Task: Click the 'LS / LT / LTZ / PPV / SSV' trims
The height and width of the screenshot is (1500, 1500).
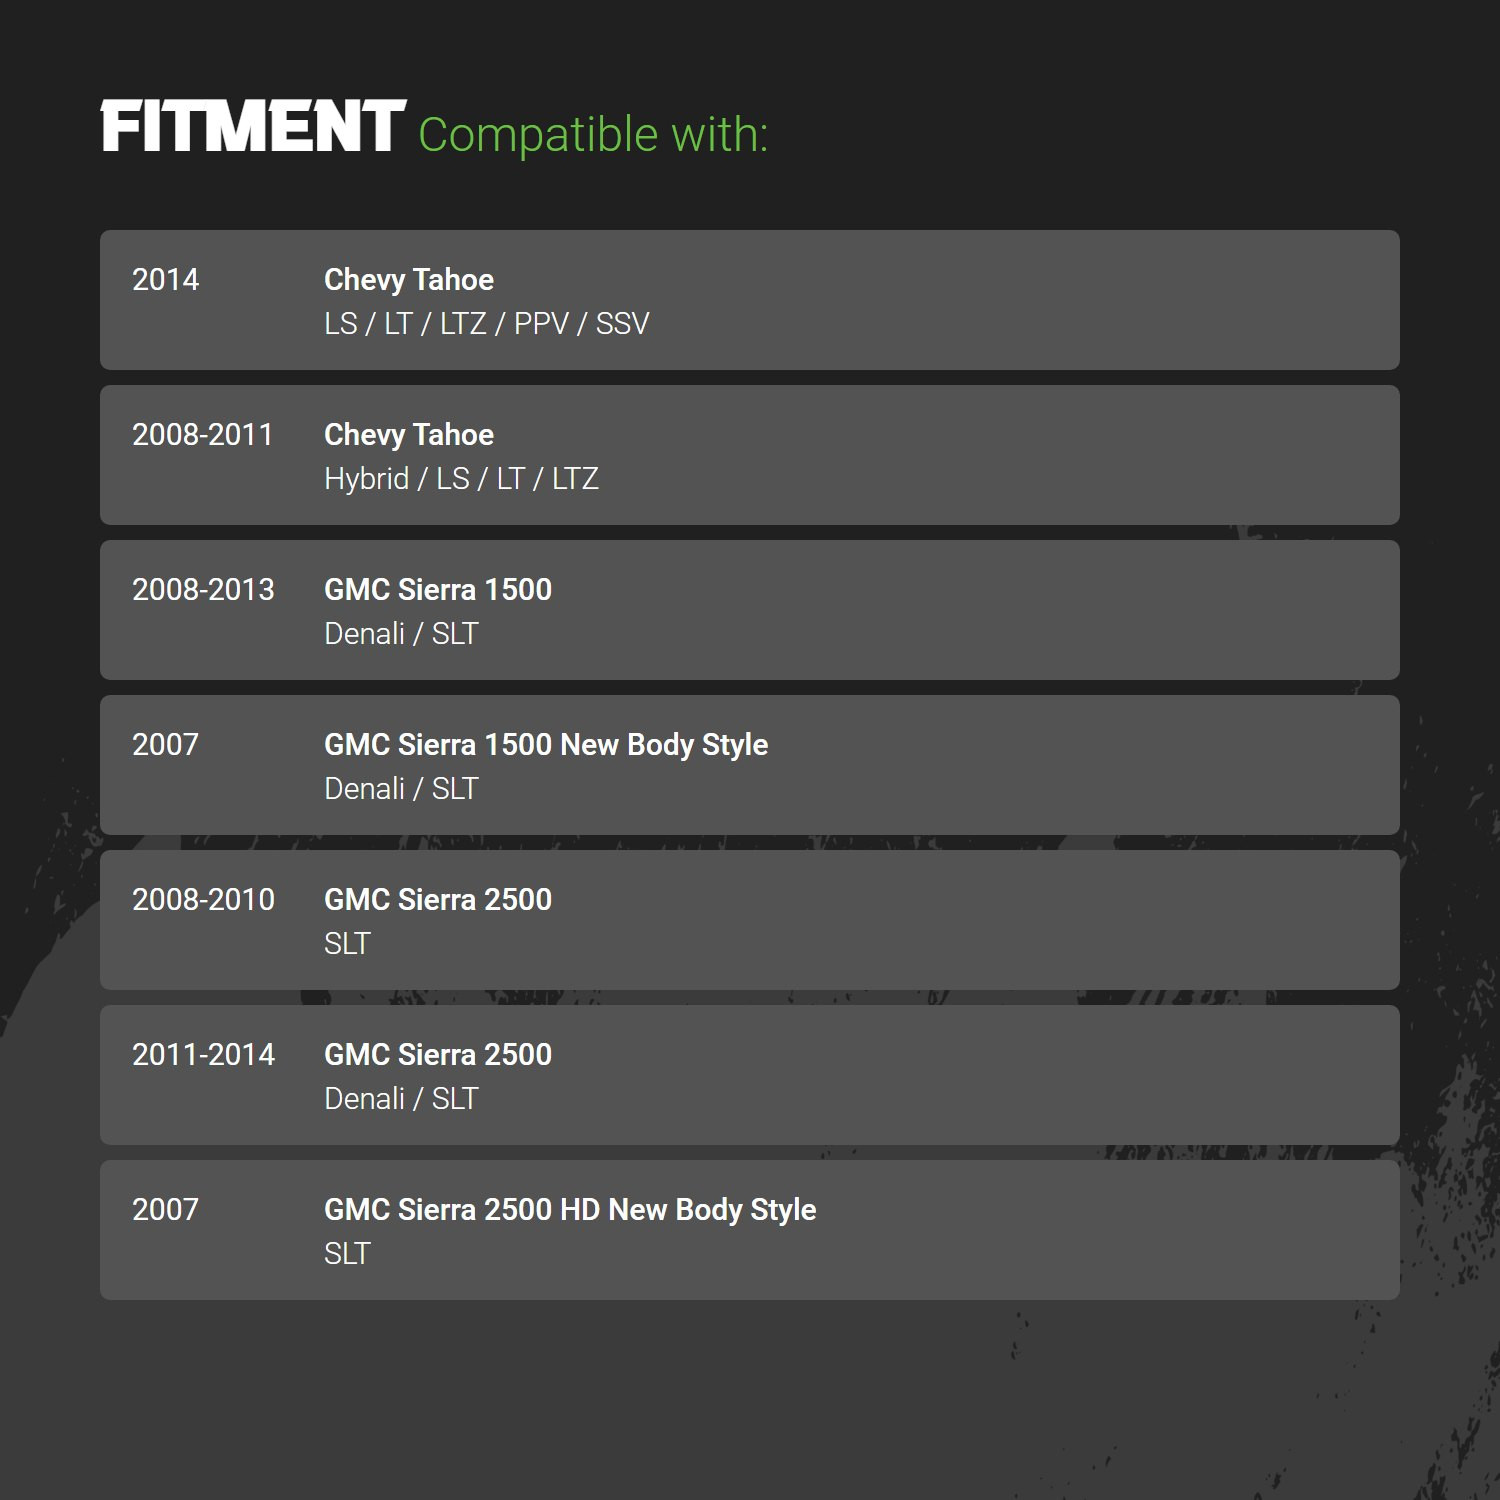Action: pyautogui.click(x=487, y=324)
